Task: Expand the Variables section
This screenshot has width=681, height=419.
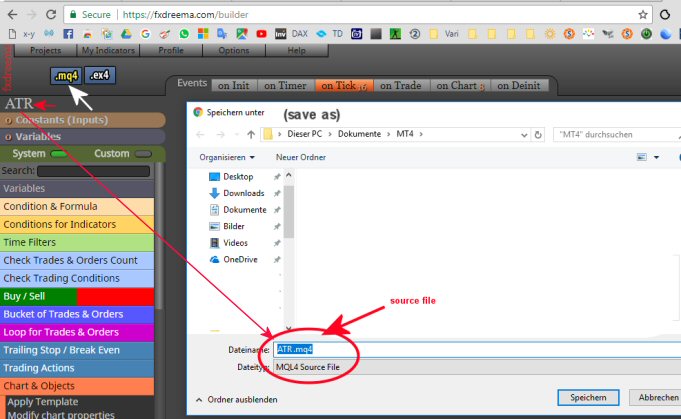Action: [x=83, y=136]
